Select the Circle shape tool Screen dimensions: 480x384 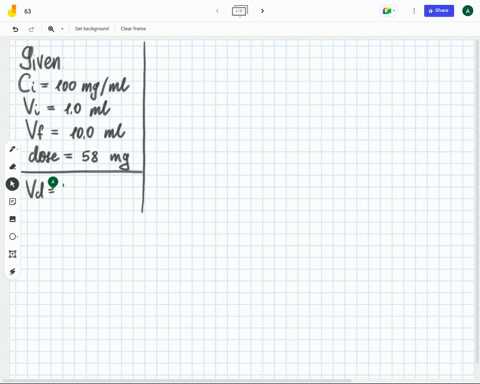12,237
